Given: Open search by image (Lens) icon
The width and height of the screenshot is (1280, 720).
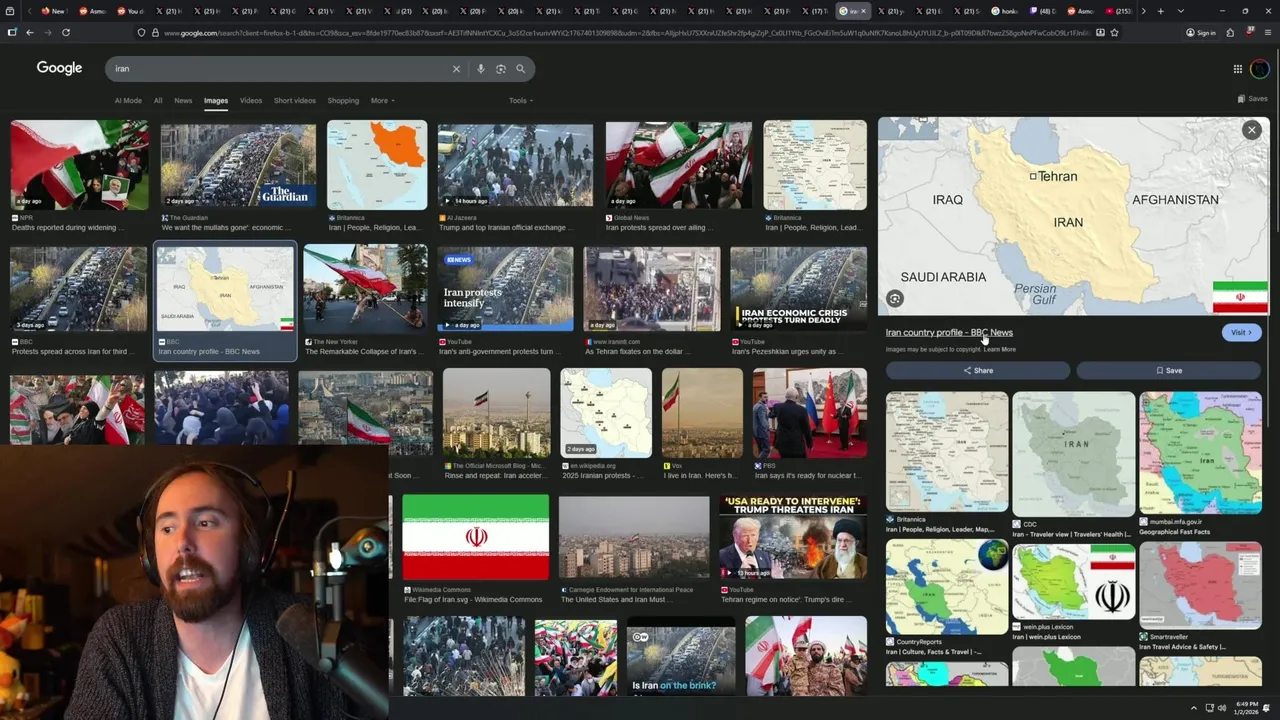Looking at the screenshot, I should pos(501,69).
